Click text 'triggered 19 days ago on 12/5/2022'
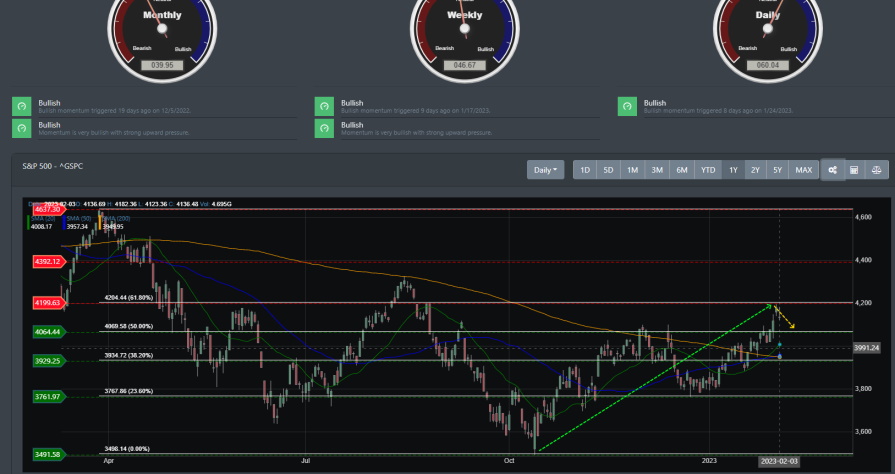 tap(141, 111)
